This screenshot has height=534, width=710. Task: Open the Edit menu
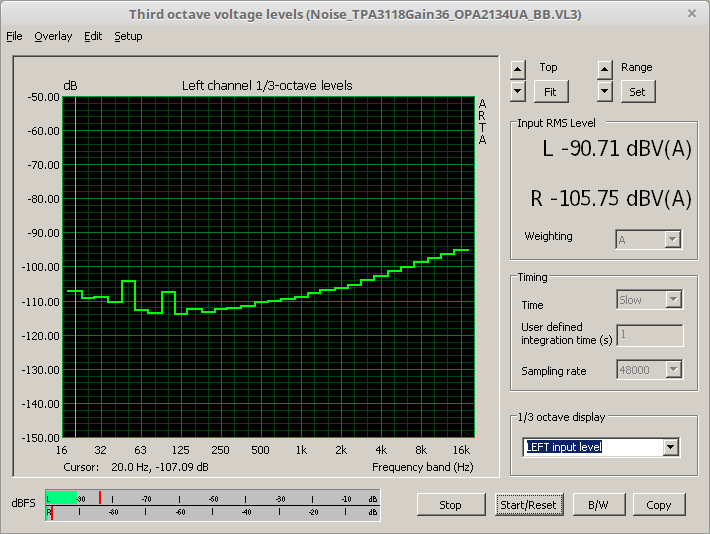point(93,36)
